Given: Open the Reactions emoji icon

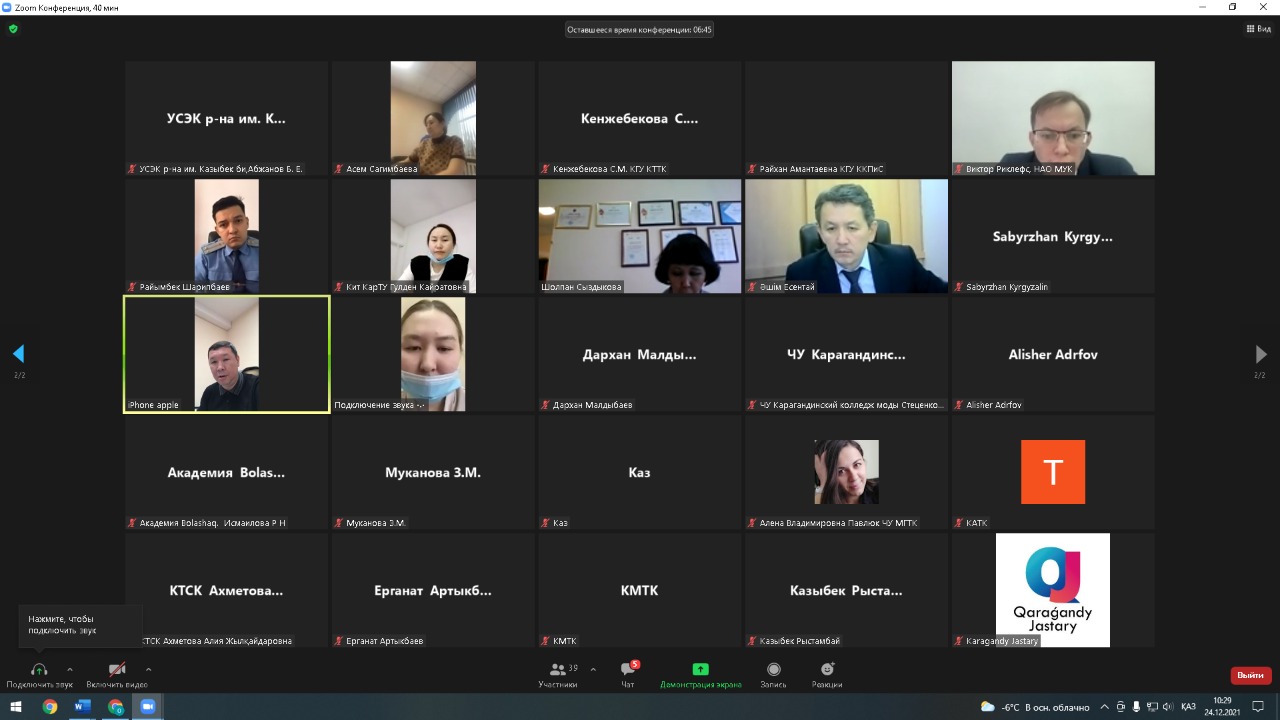Looking at the screenshot, I should [x=827, y=670].
